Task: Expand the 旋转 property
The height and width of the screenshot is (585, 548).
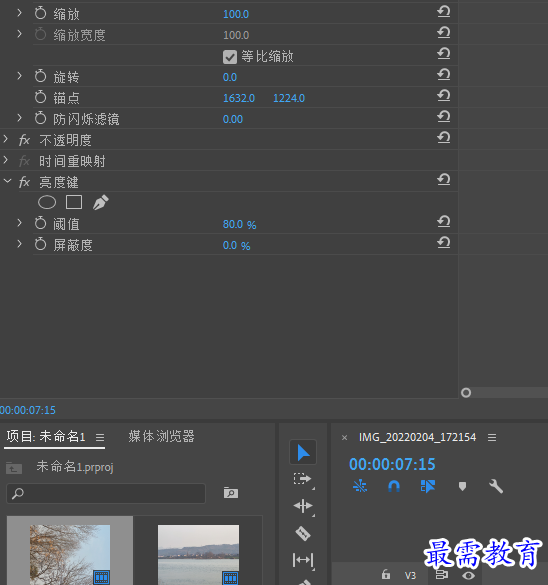Action: 19,76
